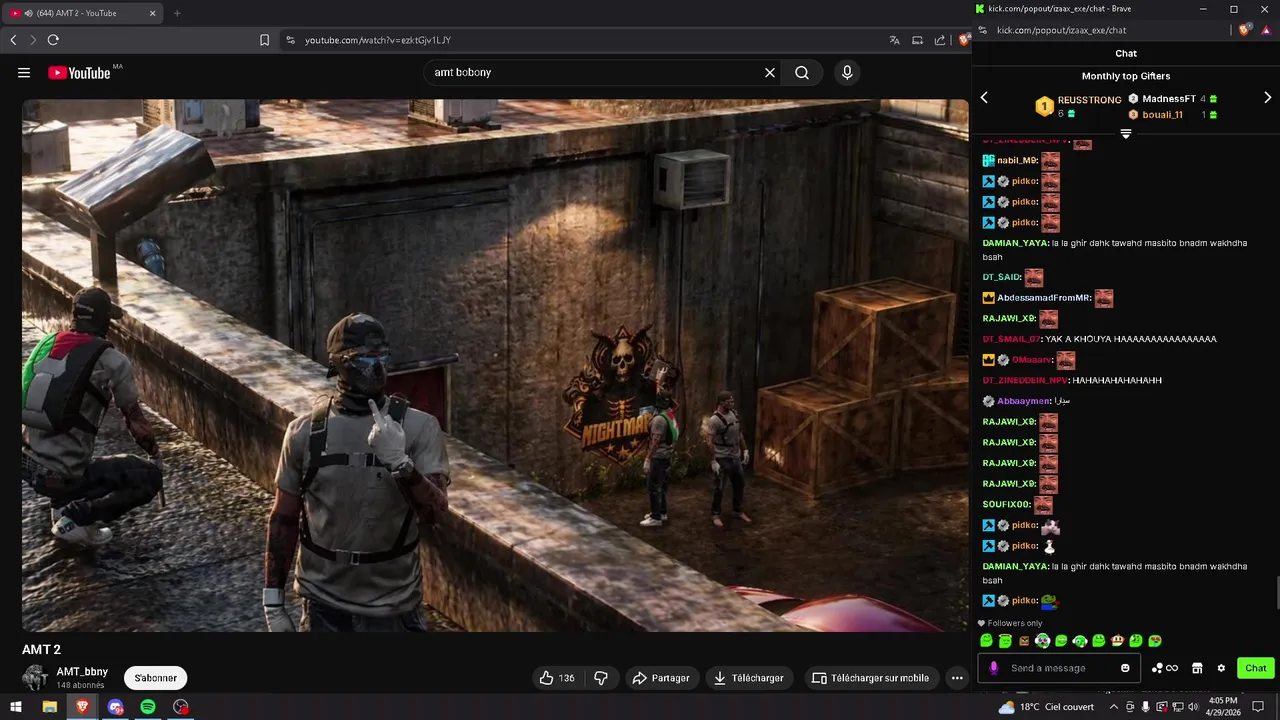Open site settings beside kick.com URL
Viewport: 1280px width, 720px height.
click(x=983, y=31)
